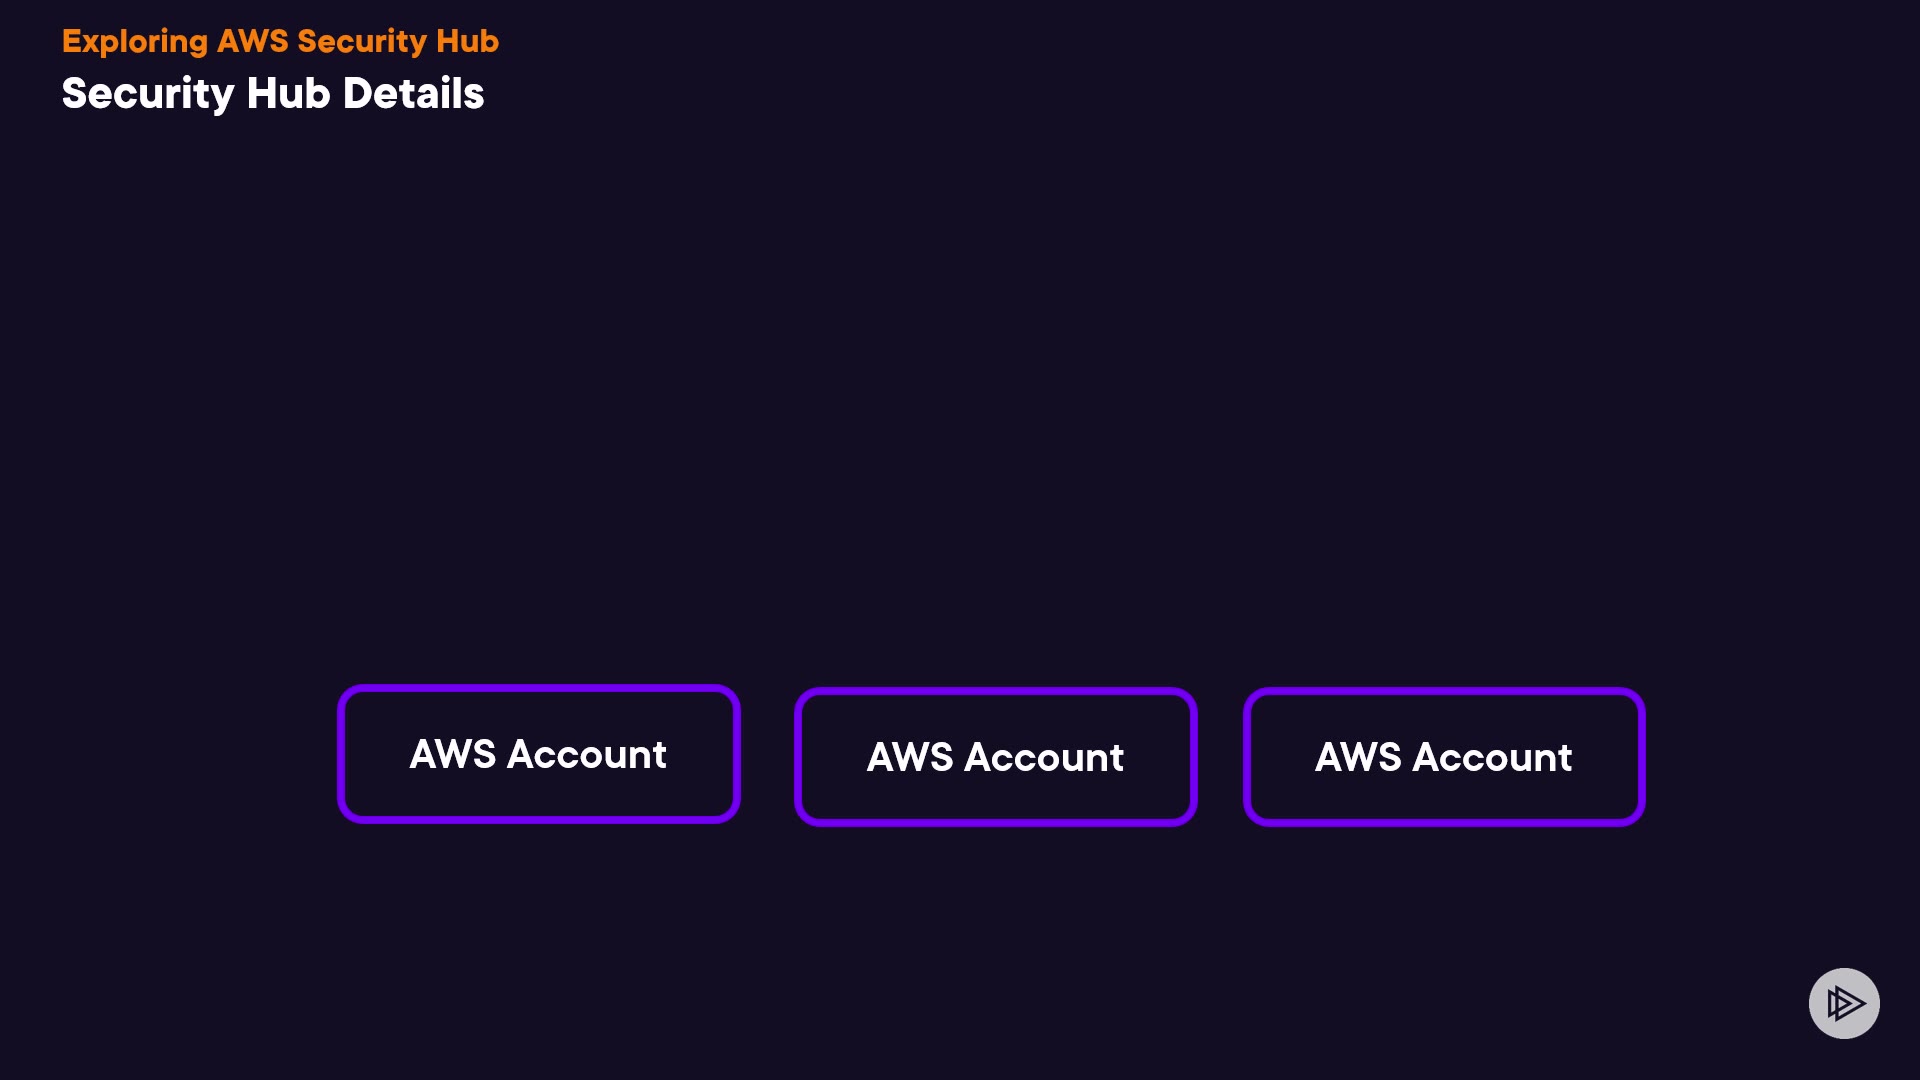Click the word 'Exploring' in orange title
The width and height of the screenshot is (1920, 1080).
point(135,41)
